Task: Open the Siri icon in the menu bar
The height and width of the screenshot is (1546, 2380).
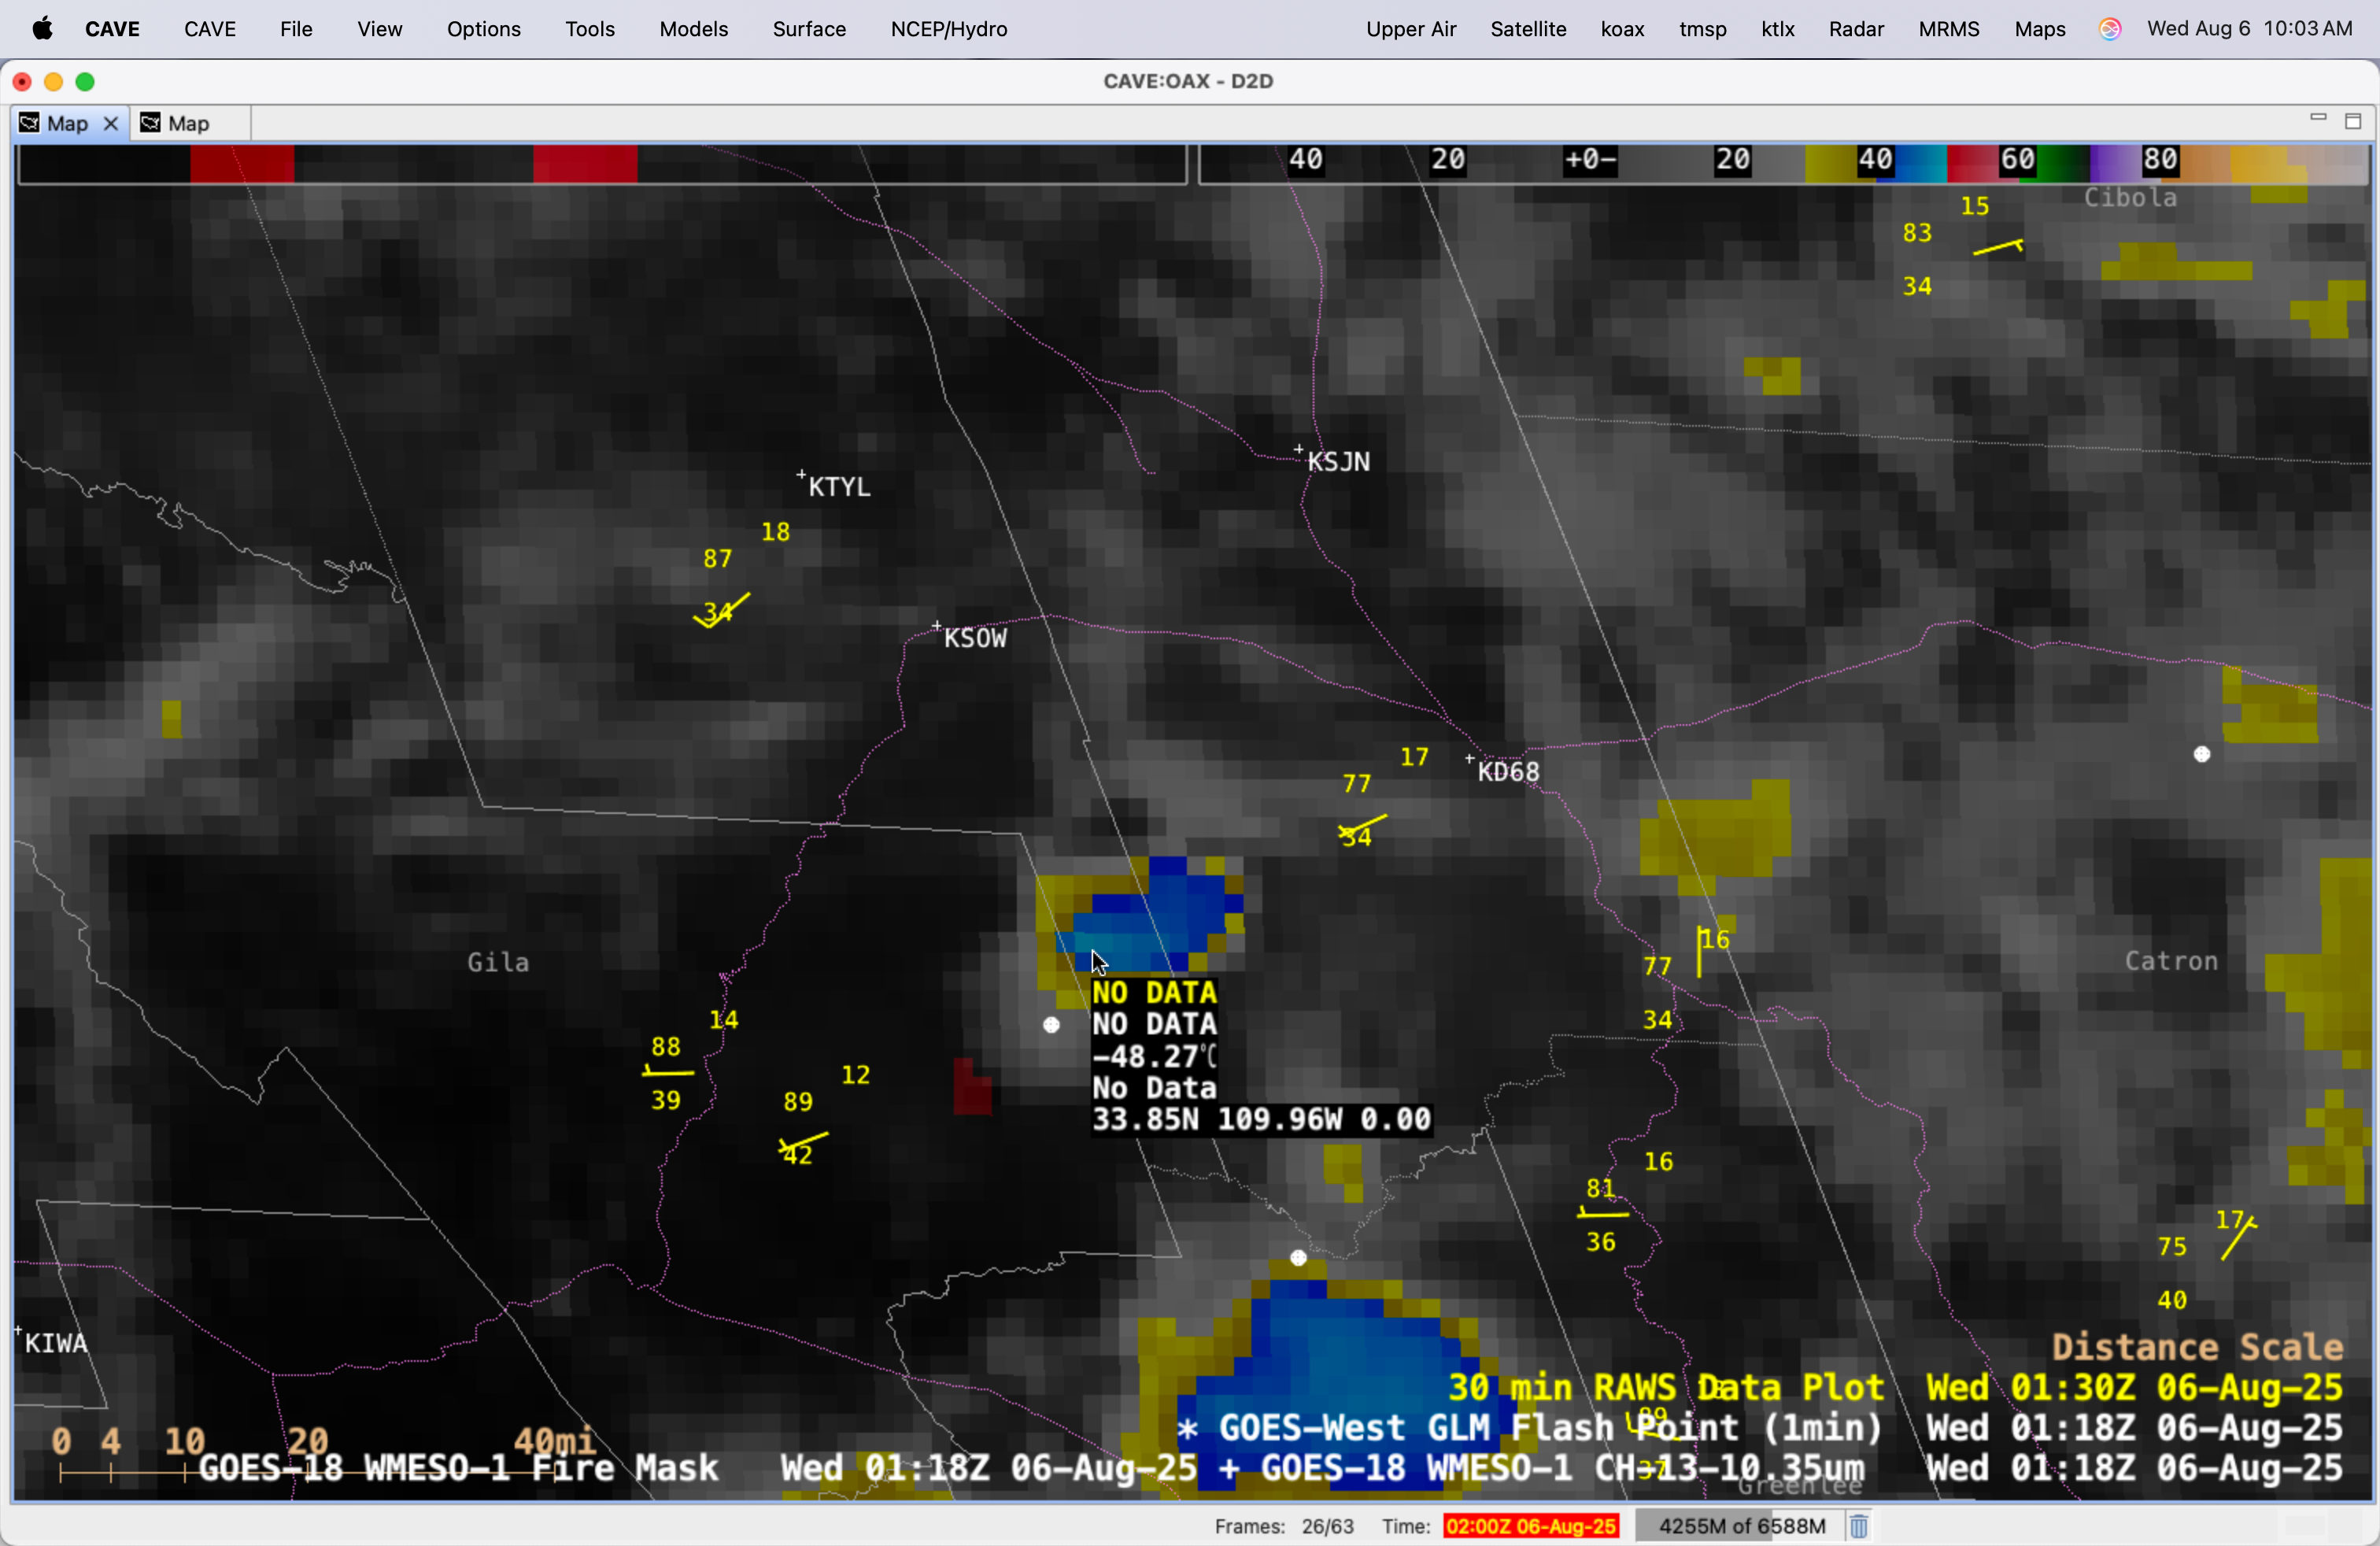Action: 2109,29
